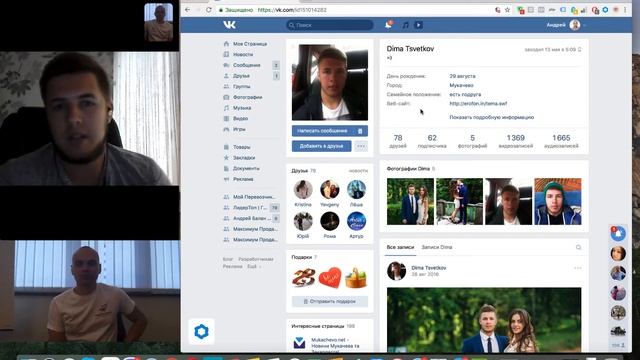Click the 62 подписчика counter
Viewport: 640px width, 360px height.
(432, 141)
